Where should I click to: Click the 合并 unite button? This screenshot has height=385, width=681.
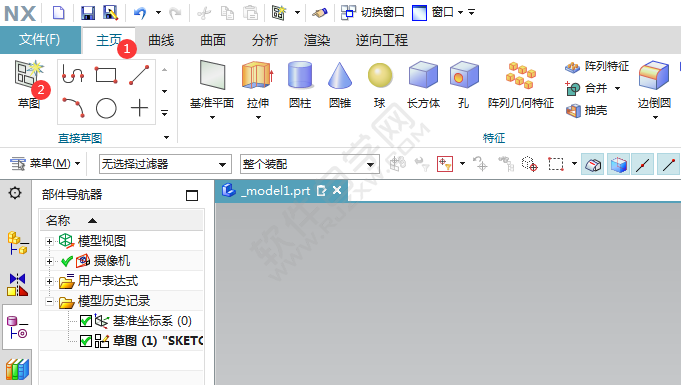[586, 89]
